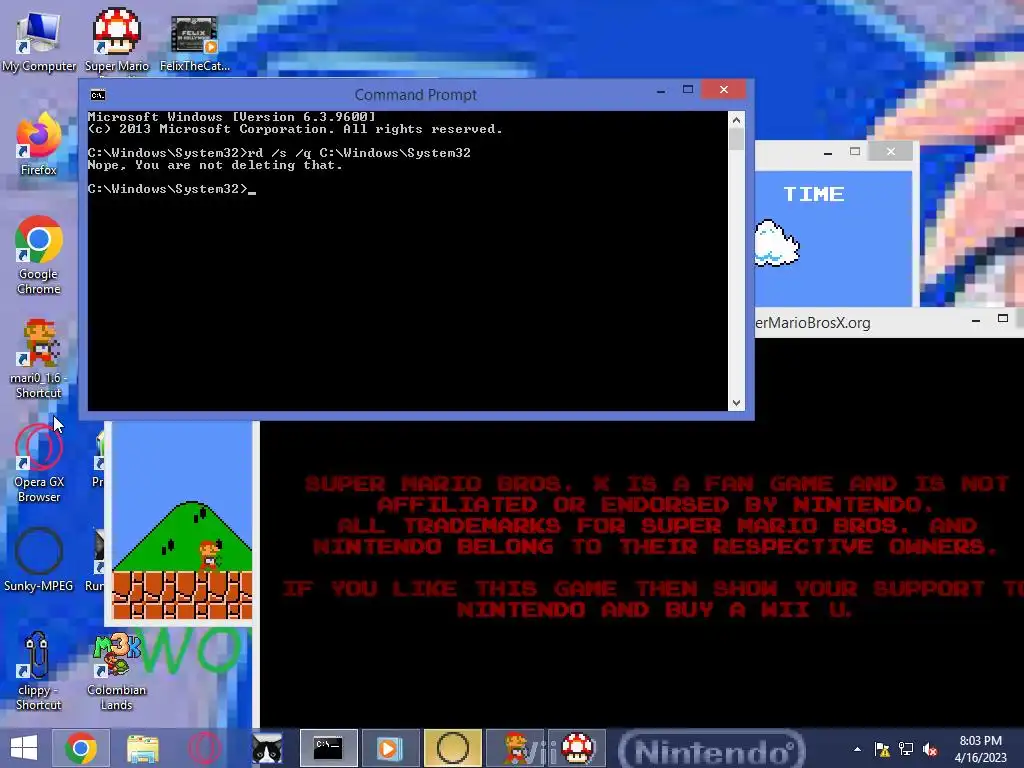Viewport: 1024px width, 768px height.
Task: Click the 'Nope, You are not deleting that.' line
Action: click(215, 165)
